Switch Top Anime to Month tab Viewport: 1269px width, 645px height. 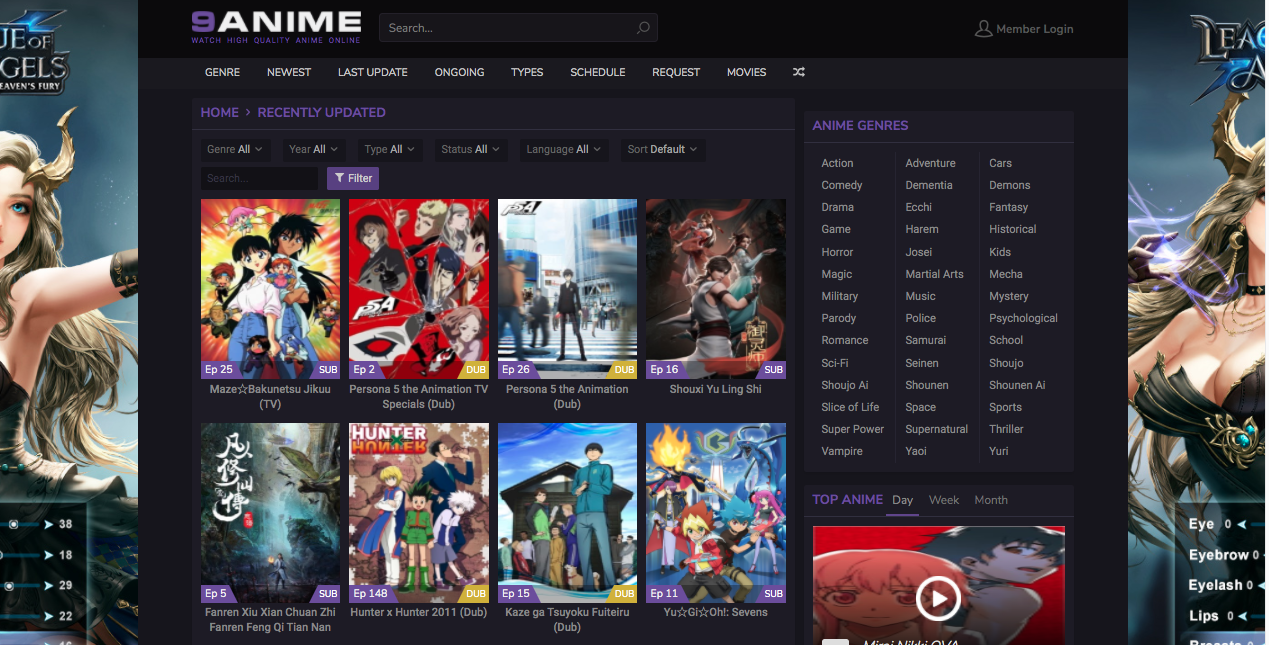click(x=991, y=500)
